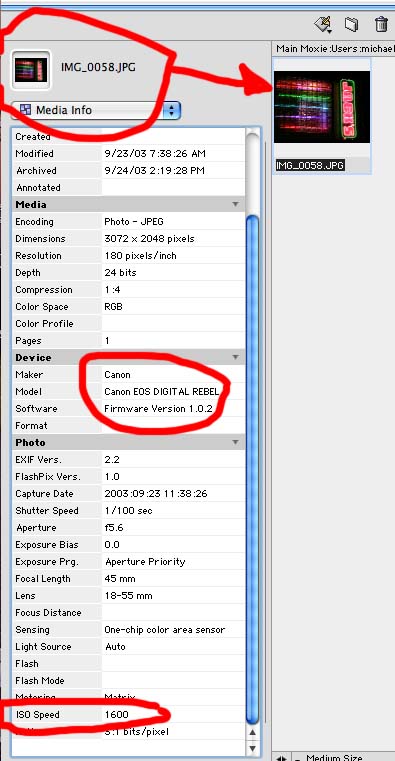The height and width of the screenshot is (761, 395).
Task: Collapse the Media section triangle
Action: tap(235, 204)
